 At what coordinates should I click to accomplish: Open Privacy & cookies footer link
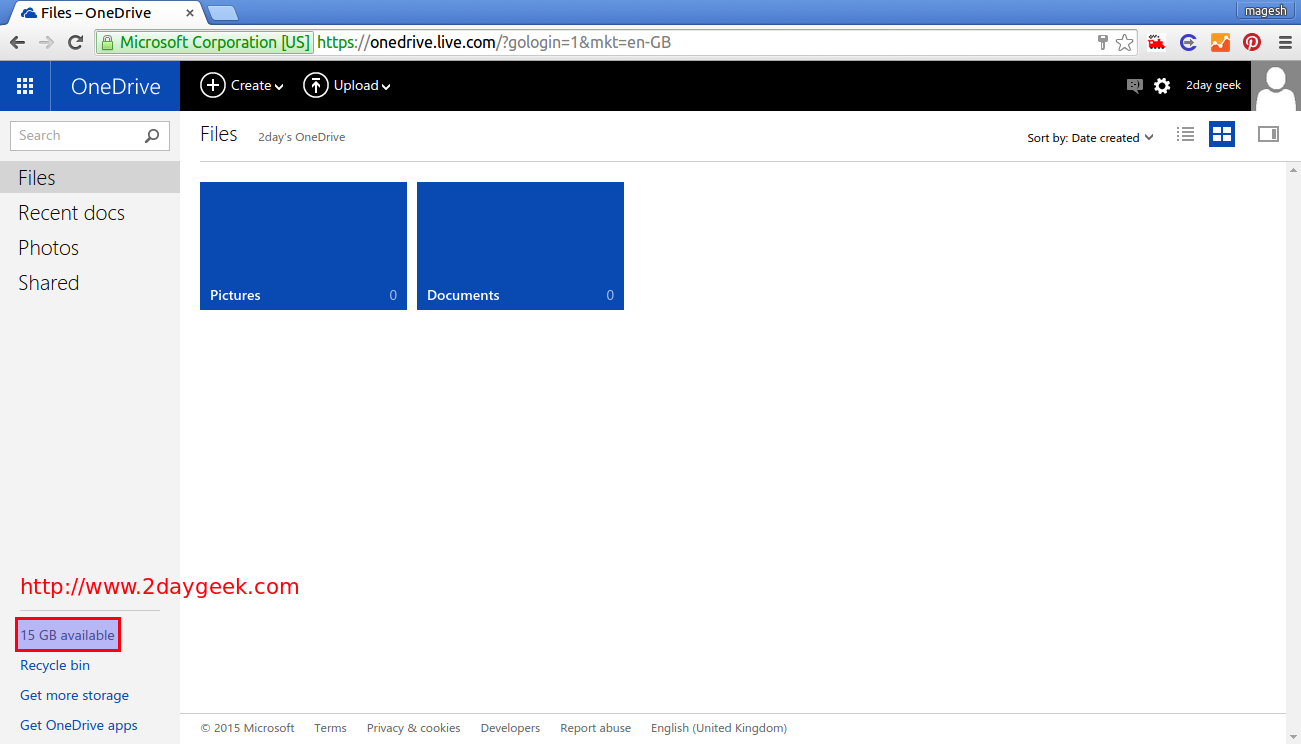pyautogui.click(x=414, y=728)
